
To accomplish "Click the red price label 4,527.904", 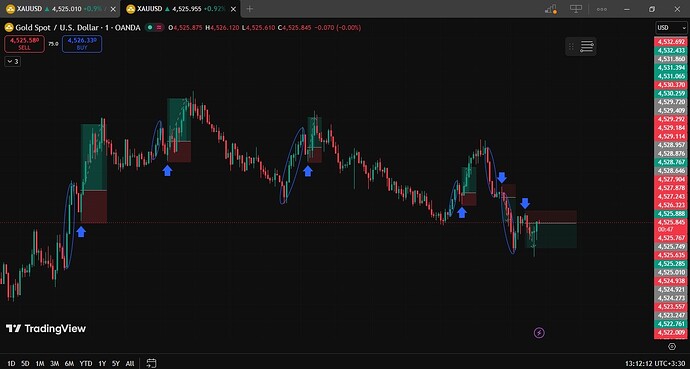I will [x=671, y=179].
